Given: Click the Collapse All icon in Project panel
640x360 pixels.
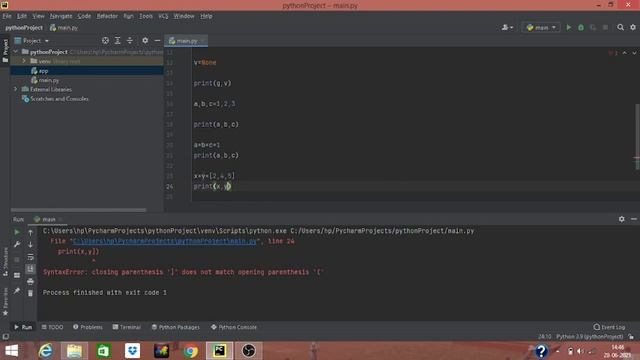Looking at the screenshot, I should click(130, 40).
